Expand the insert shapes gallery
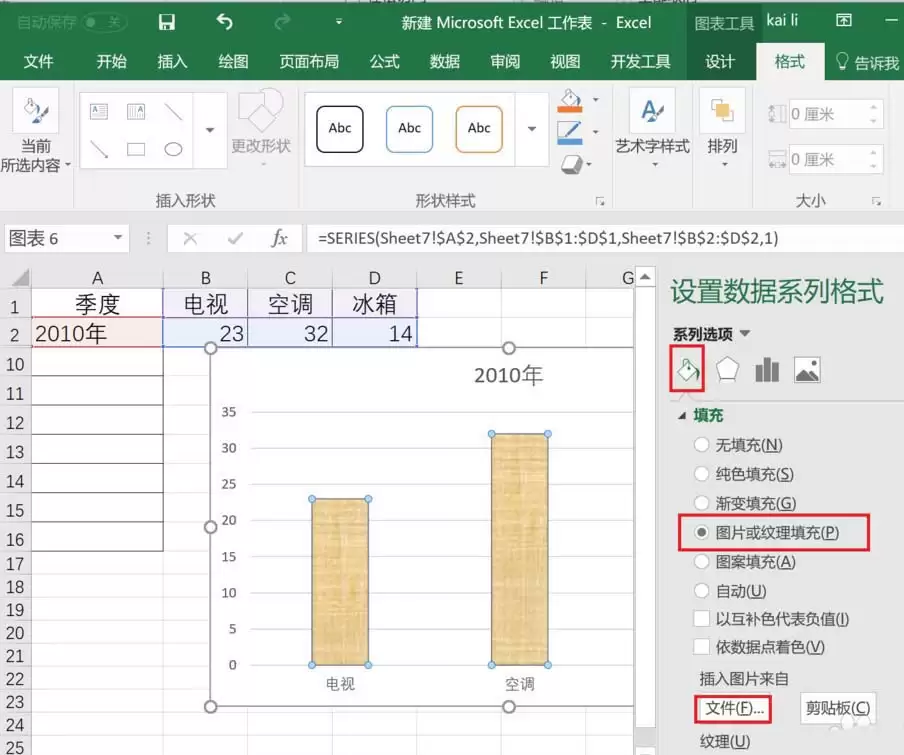Viewport: 904px width, 755px height. coord(210,130)
